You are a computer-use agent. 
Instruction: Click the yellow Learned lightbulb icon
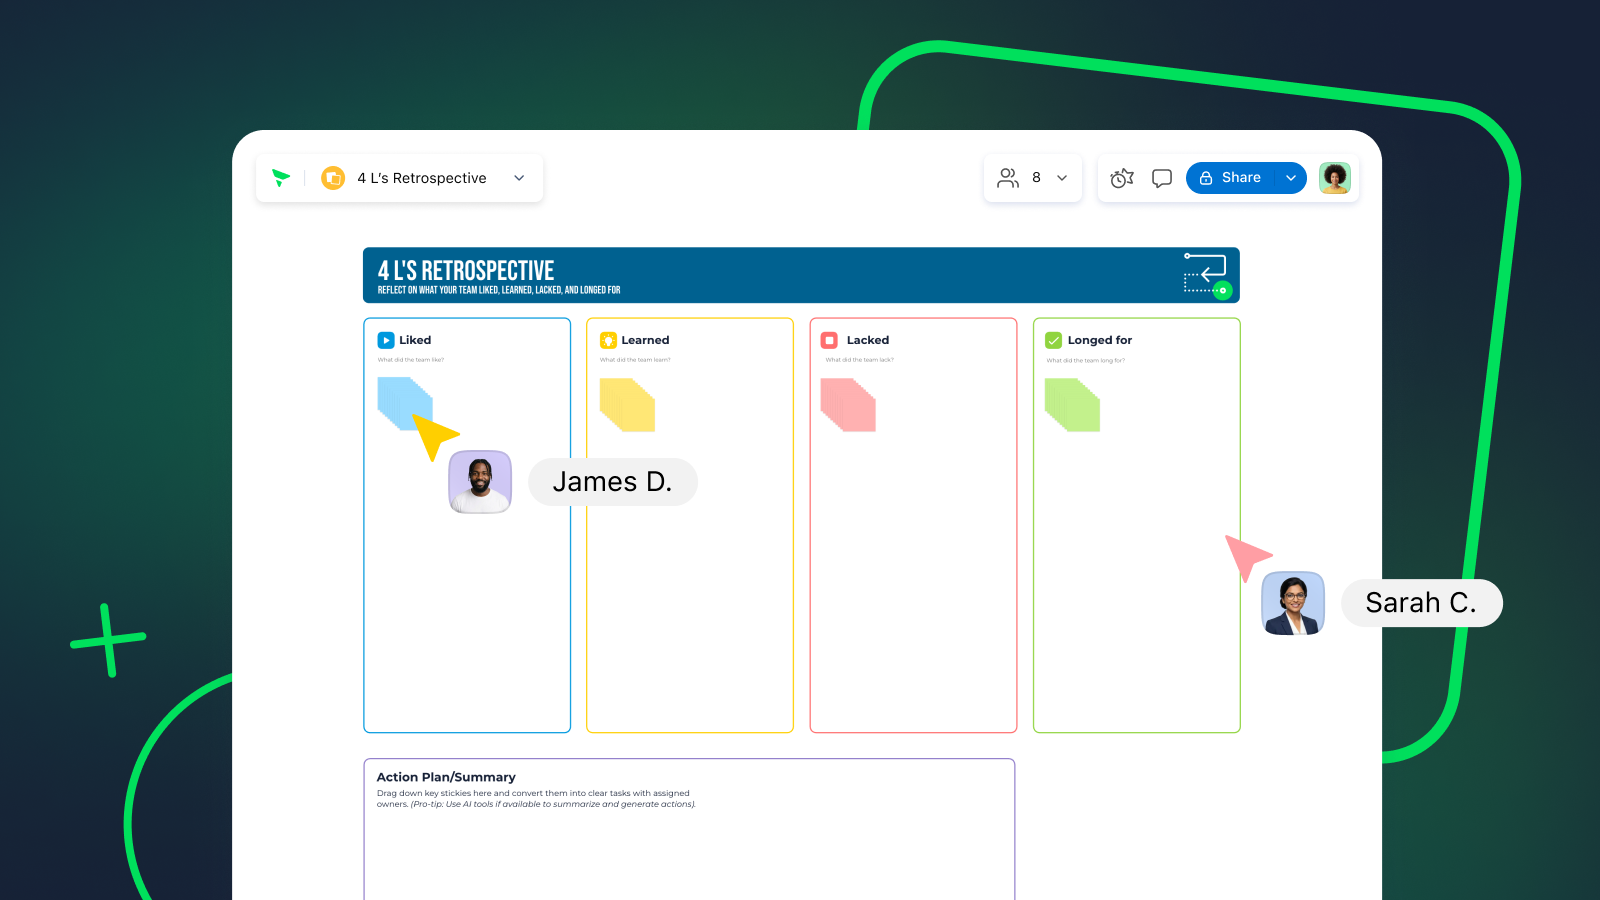coord(608,340)
